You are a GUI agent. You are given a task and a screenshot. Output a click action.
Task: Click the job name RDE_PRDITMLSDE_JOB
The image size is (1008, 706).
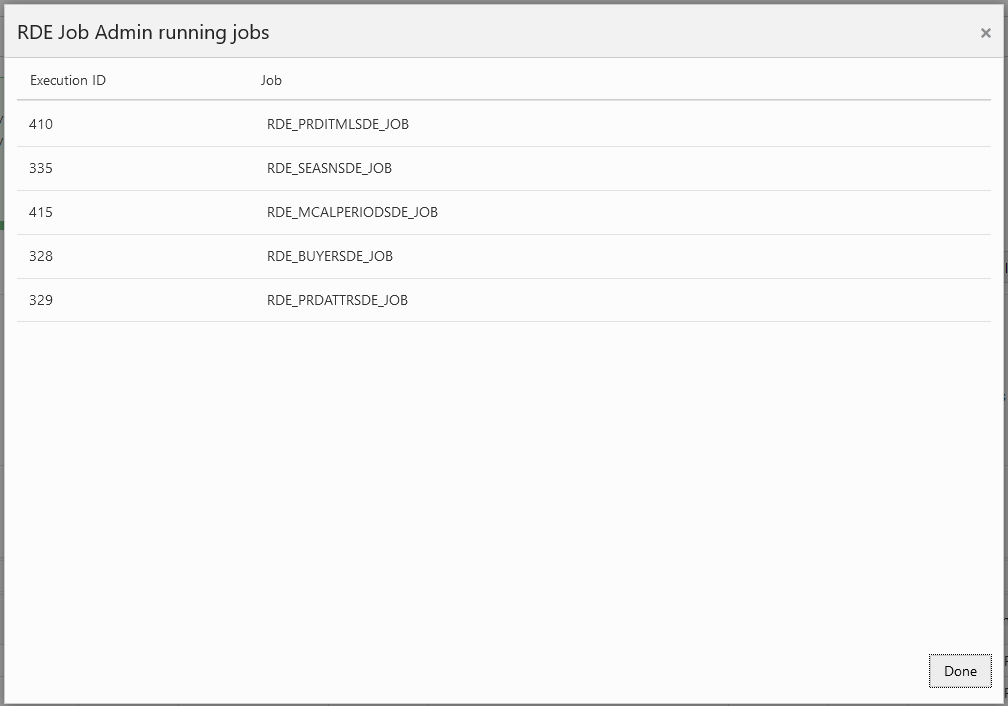[339, 124]
